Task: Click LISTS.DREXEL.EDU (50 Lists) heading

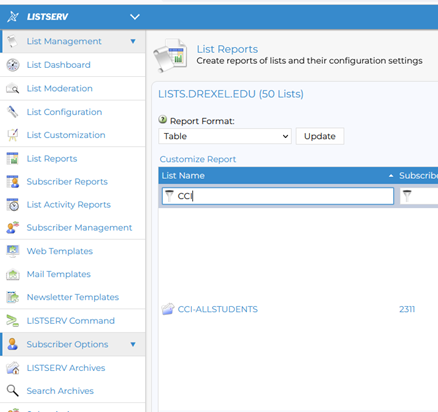Action: tap(231, 94)
